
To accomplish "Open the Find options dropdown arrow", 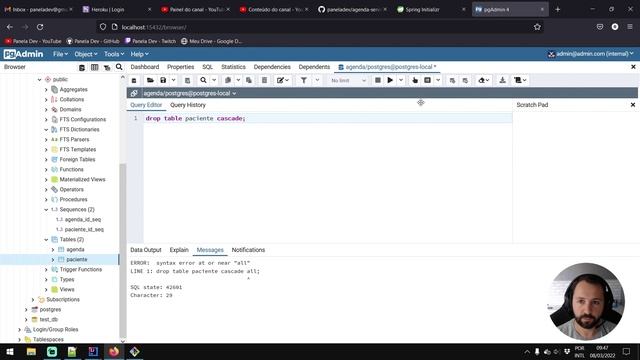I will (214, 80).
